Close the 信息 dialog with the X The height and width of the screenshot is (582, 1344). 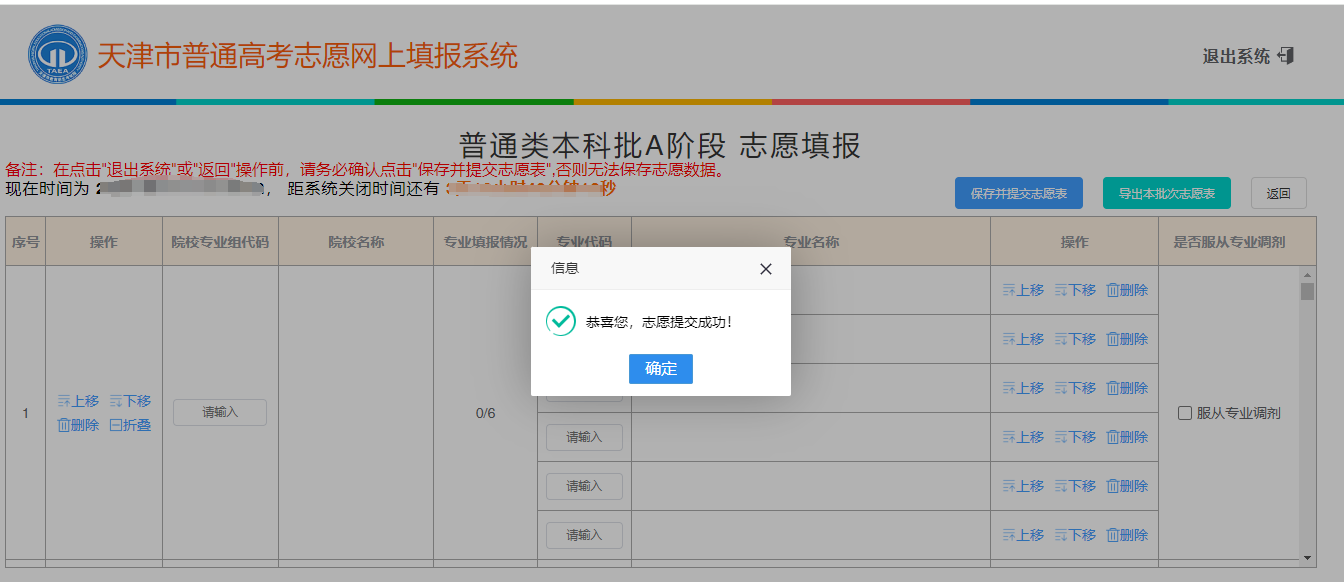pos(766,269)
